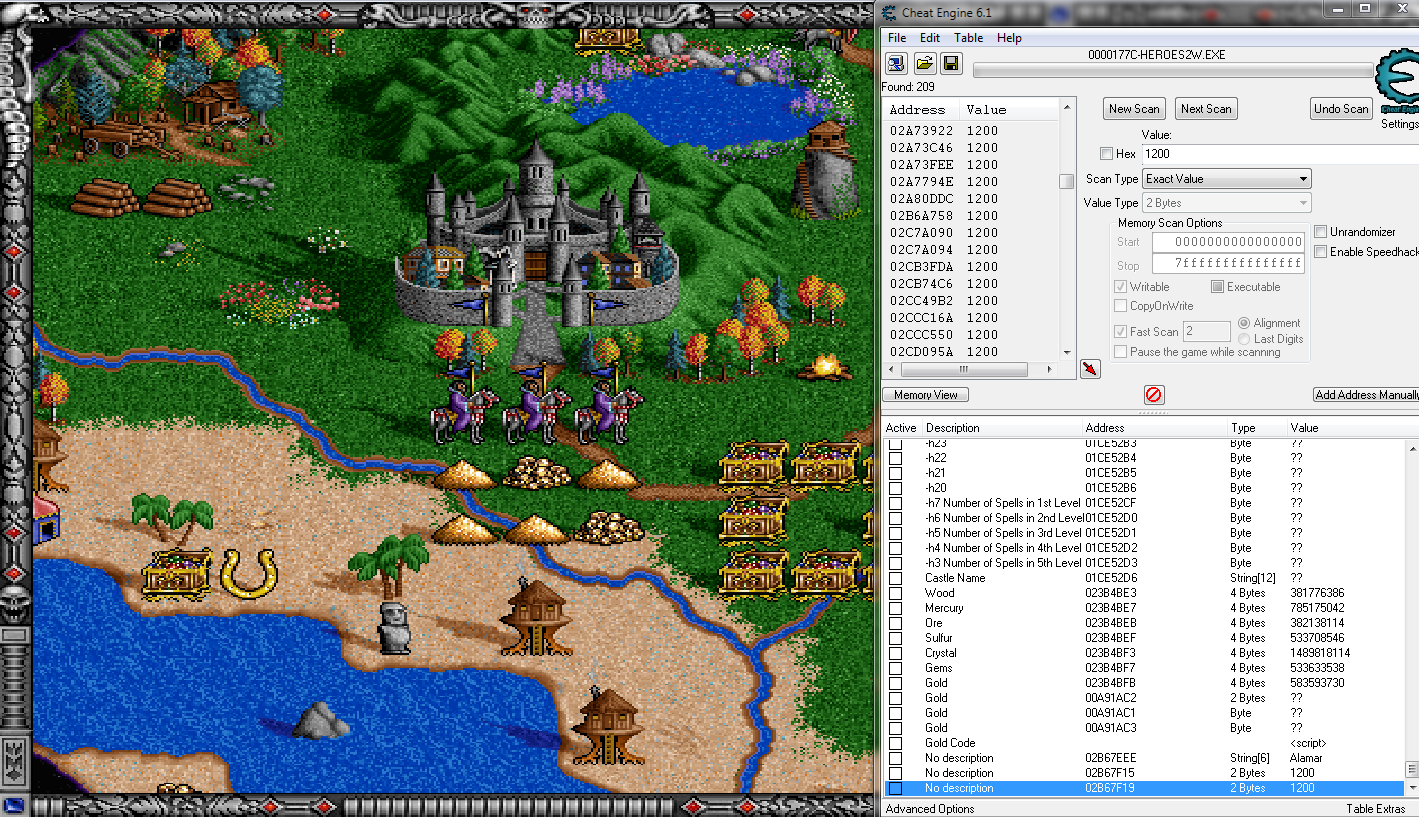Click the leftmost mounted hero below castle
This screenshot has height=817, width=1419.
tap(462, 408)
